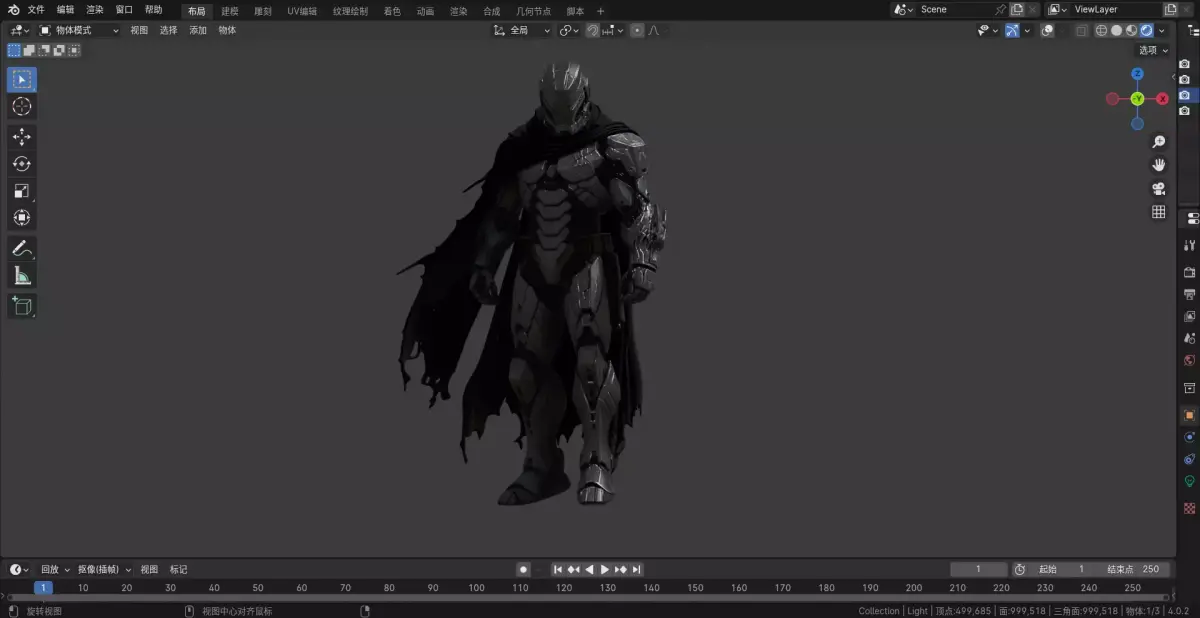This screenshot has height=618, width=1200.
Task: Open the Physics properties tab
Action: [1190, 437]
